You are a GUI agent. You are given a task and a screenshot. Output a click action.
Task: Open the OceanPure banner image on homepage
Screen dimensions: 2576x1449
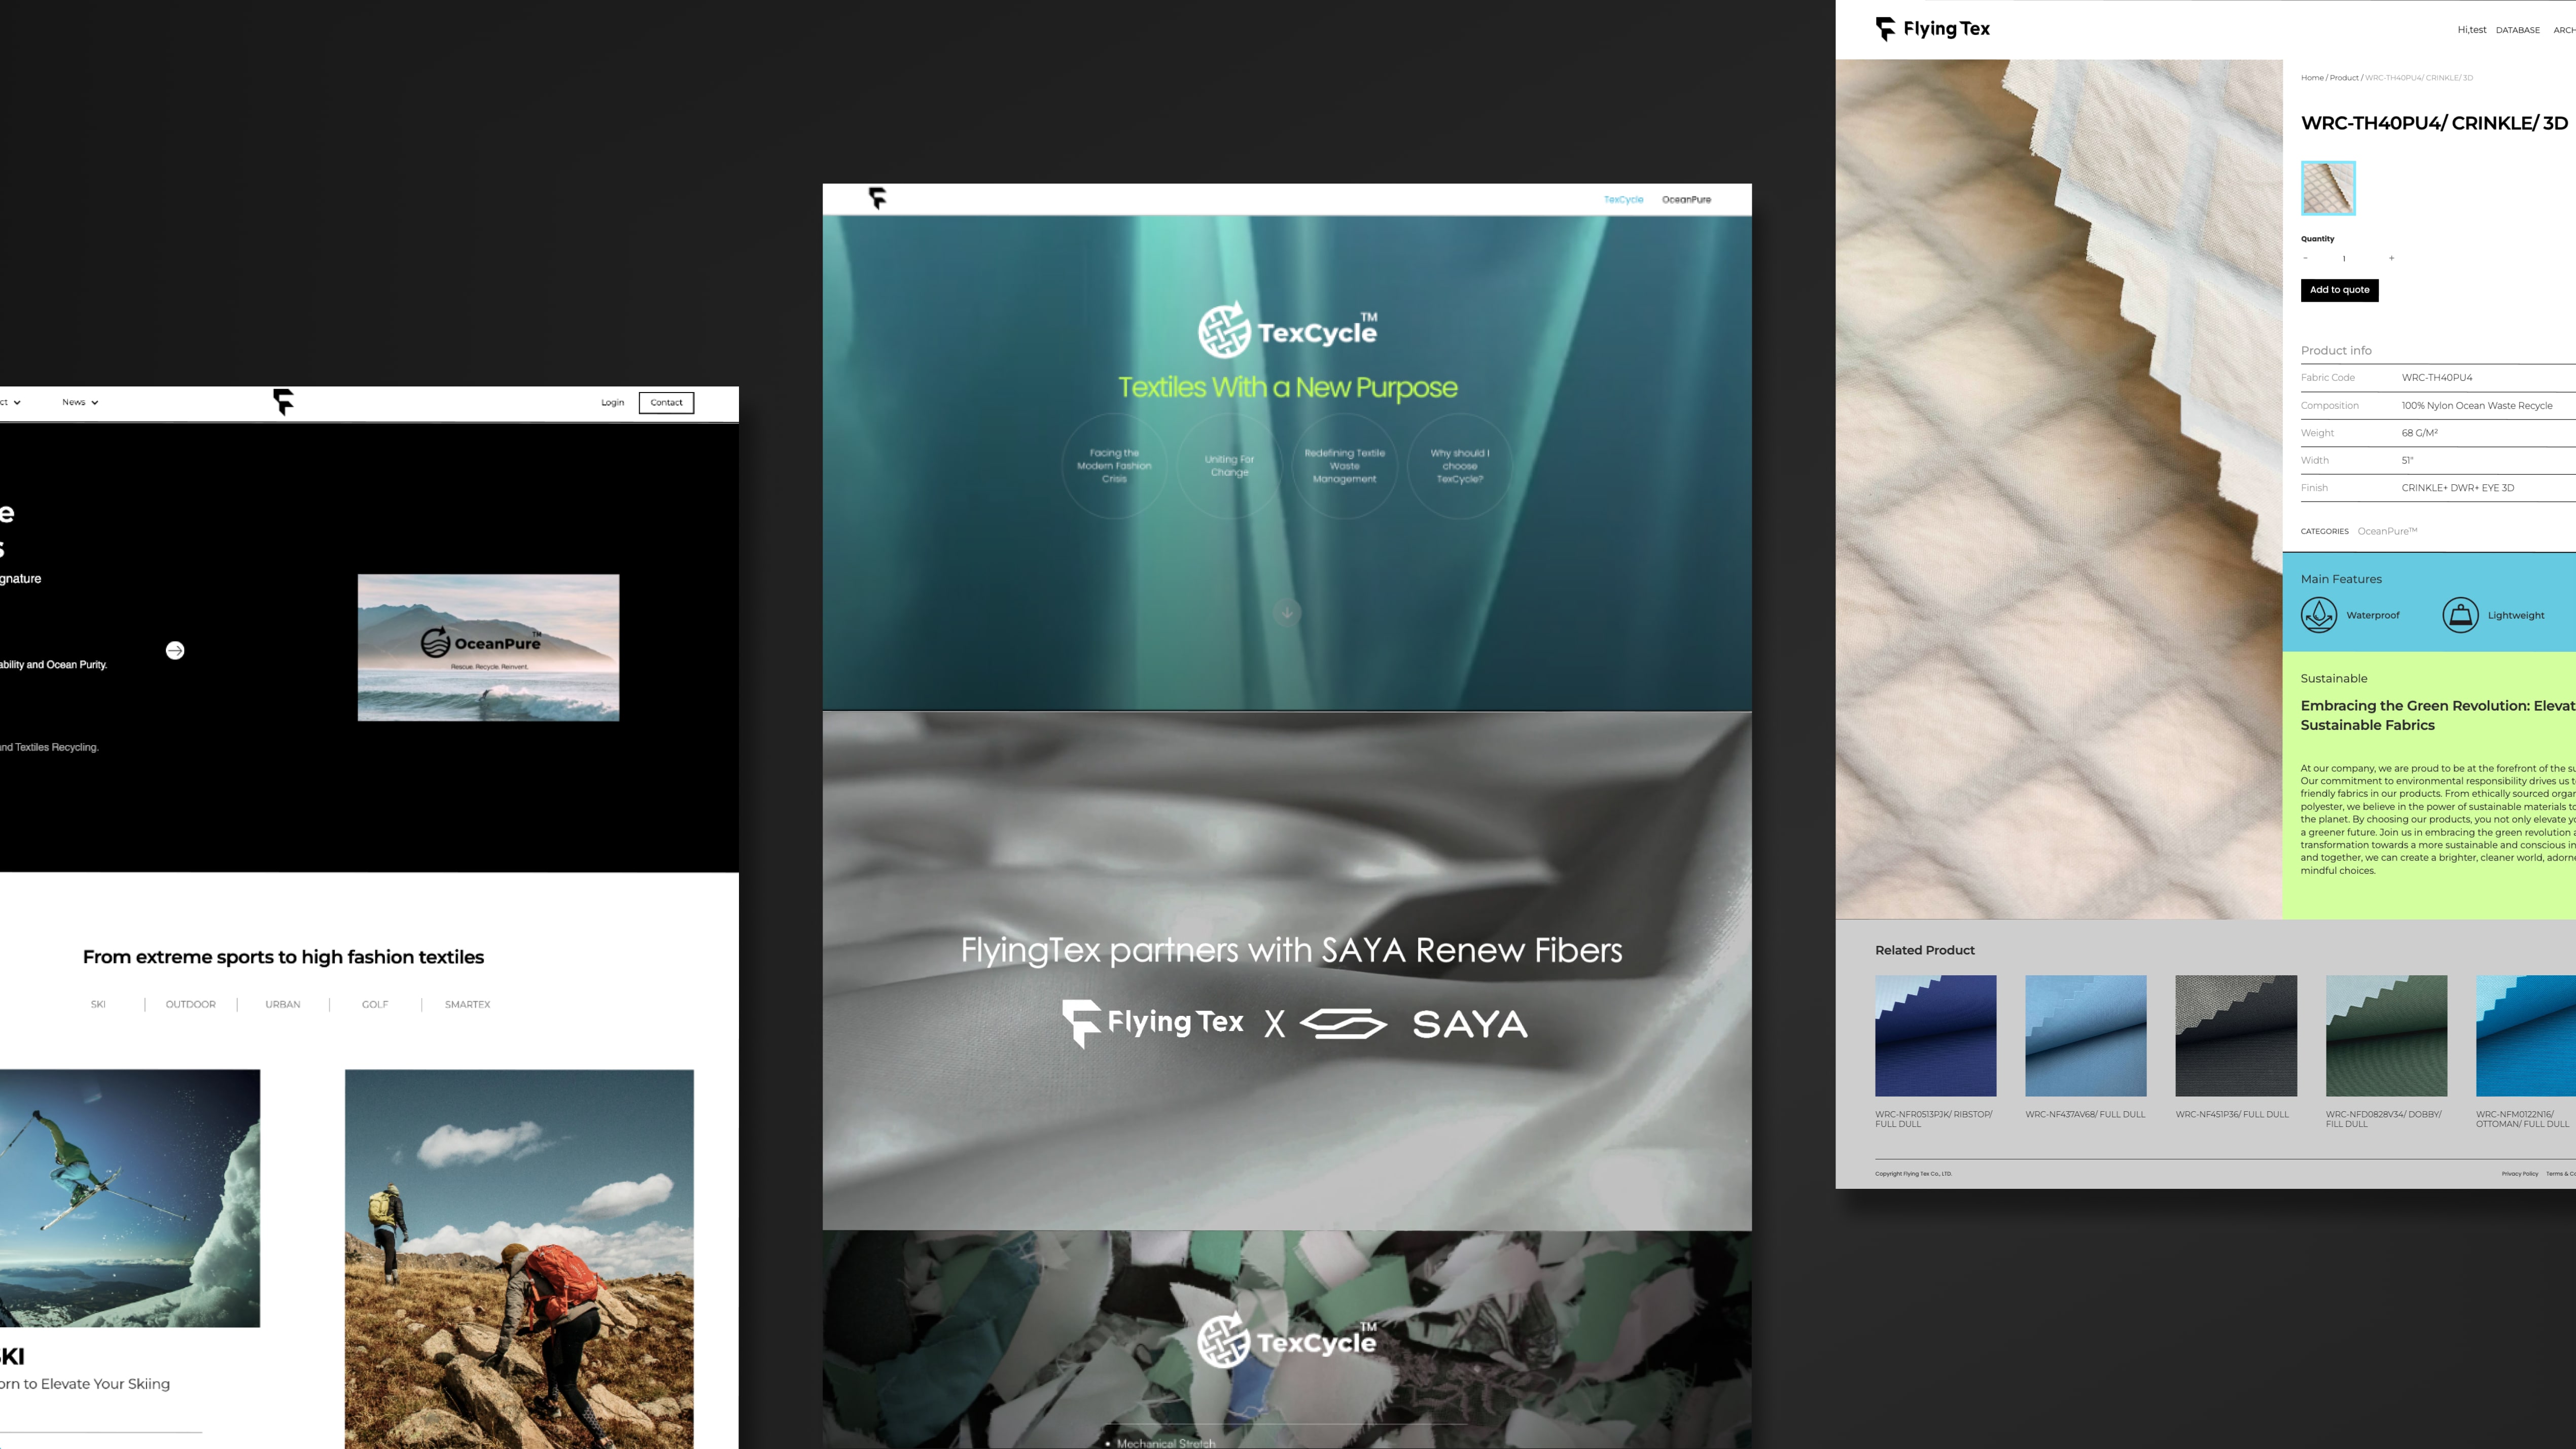(x=488, y=647)
